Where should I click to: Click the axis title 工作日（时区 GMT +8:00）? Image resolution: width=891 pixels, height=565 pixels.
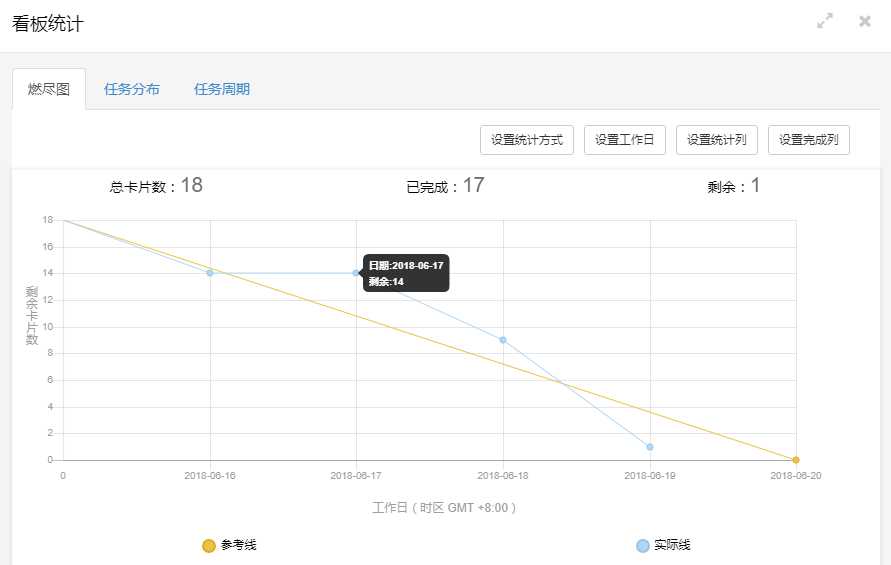444,508
